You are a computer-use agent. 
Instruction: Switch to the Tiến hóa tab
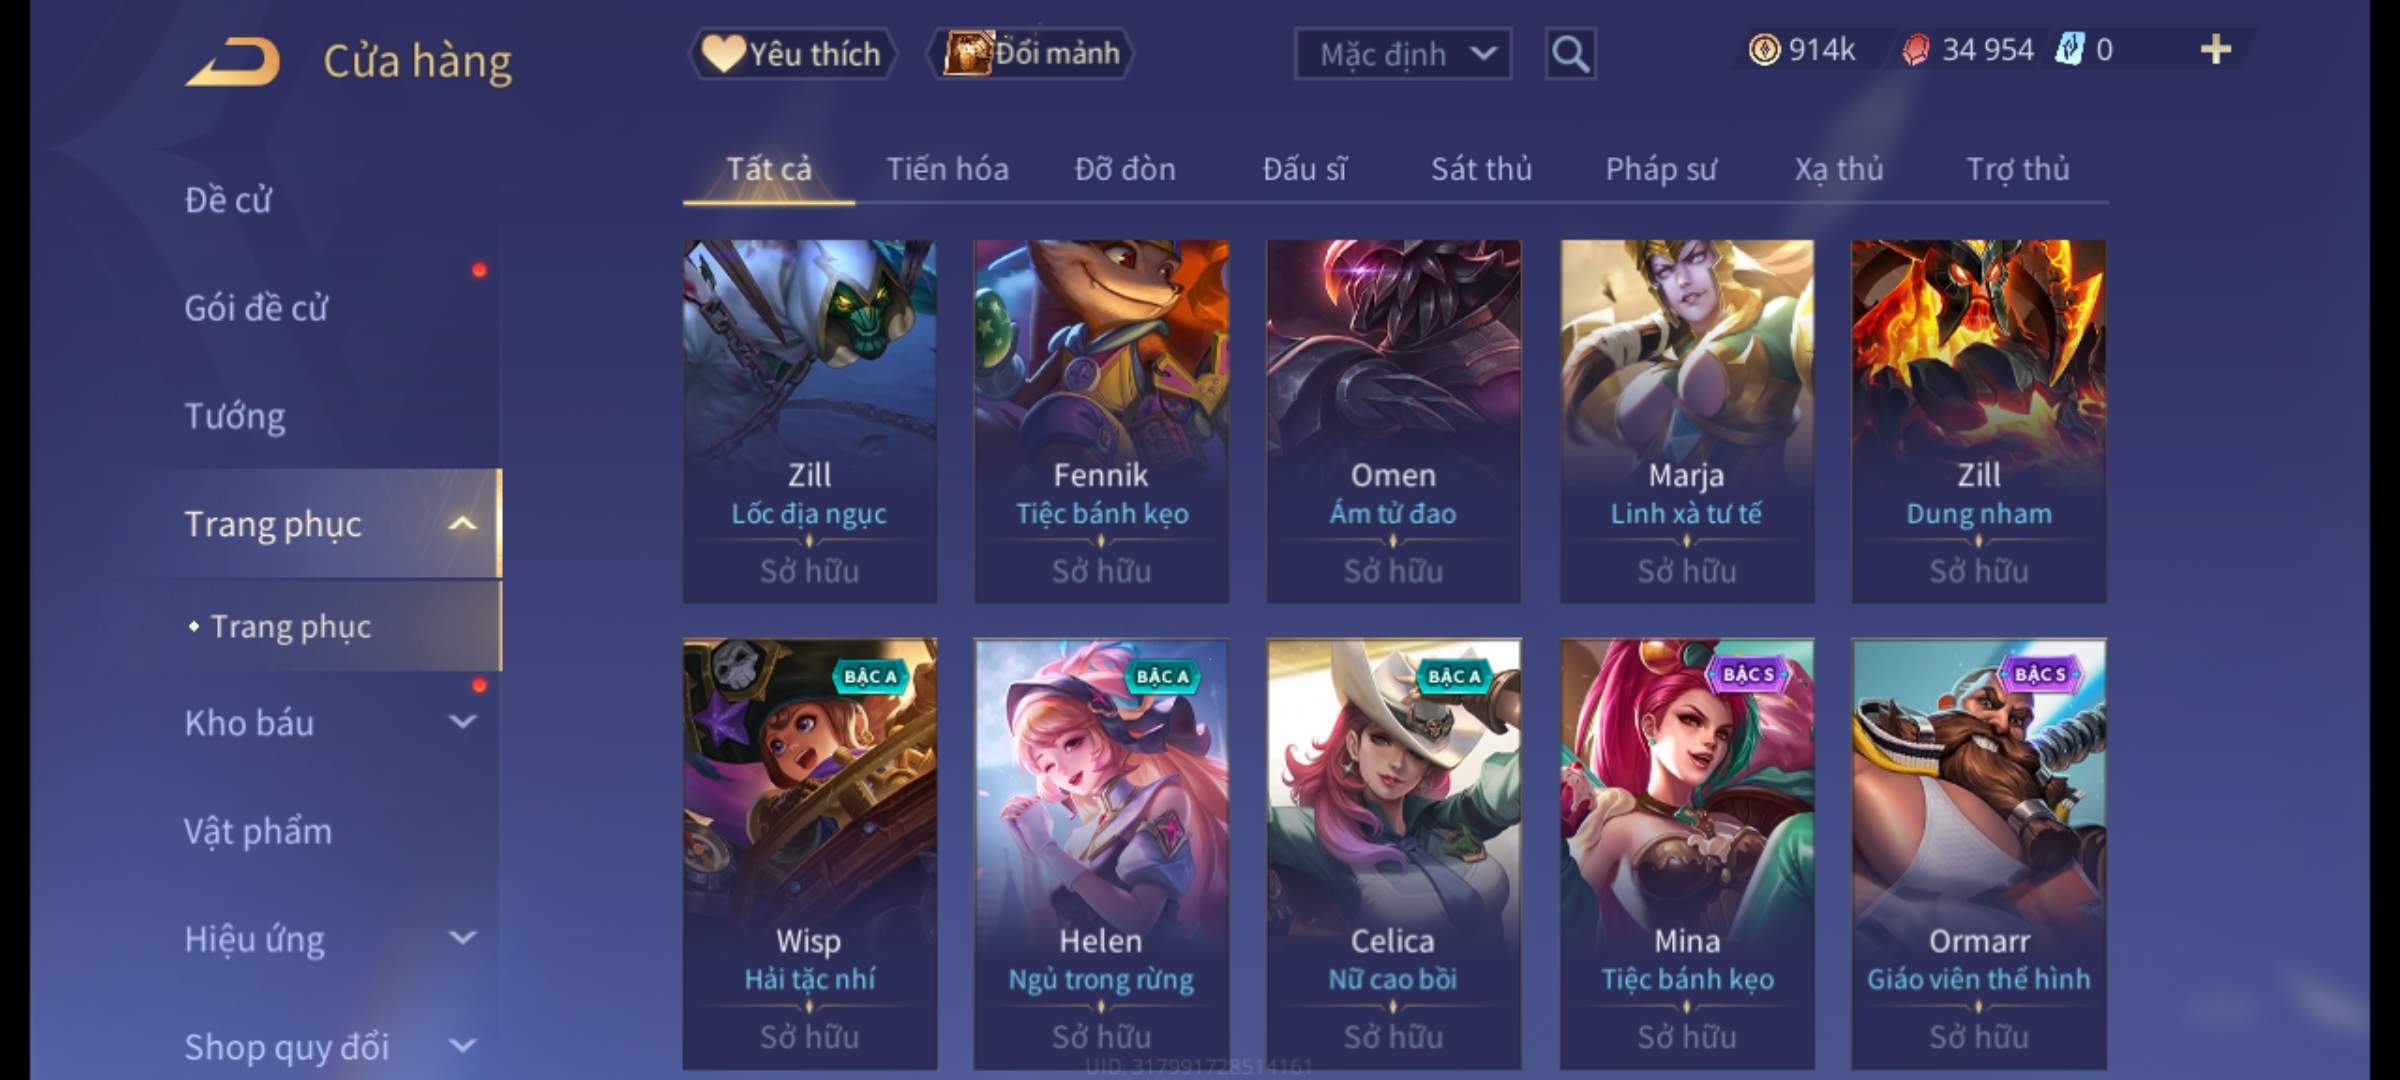click(947, 169)
